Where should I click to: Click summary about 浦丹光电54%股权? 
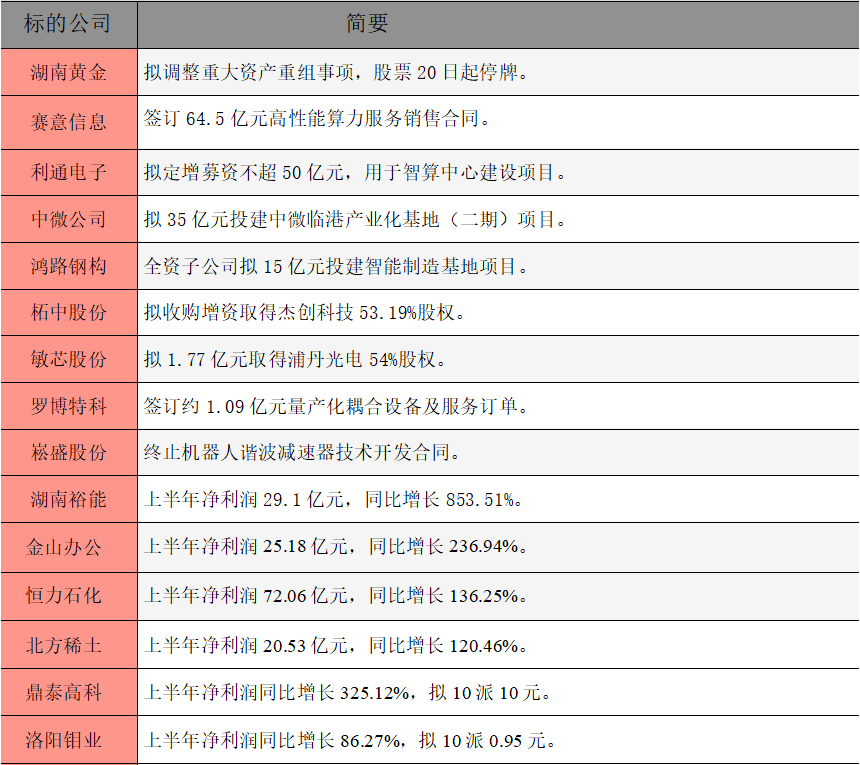point(498,360)
